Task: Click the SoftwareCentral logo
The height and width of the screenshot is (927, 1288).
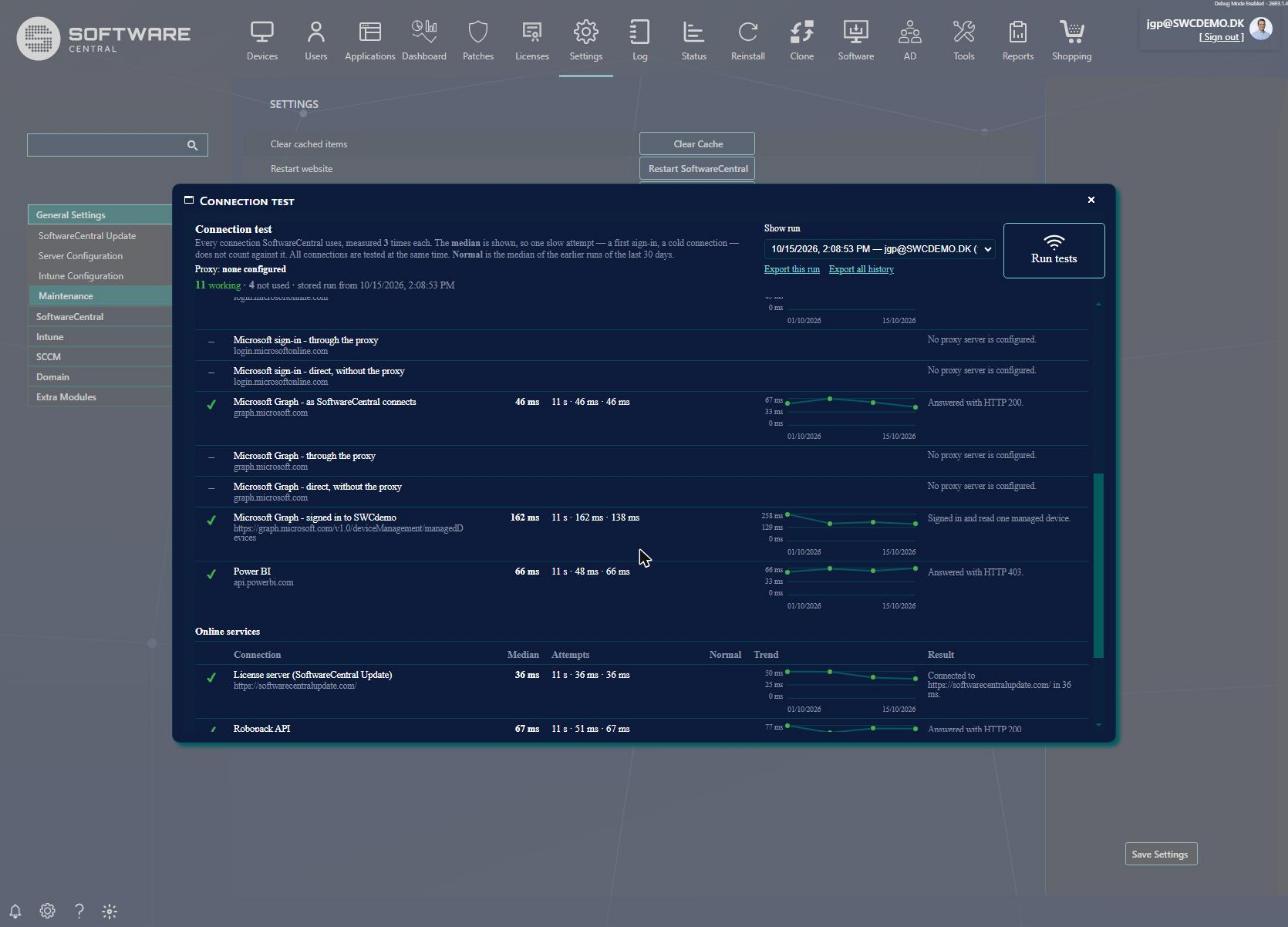Action: 104,38
